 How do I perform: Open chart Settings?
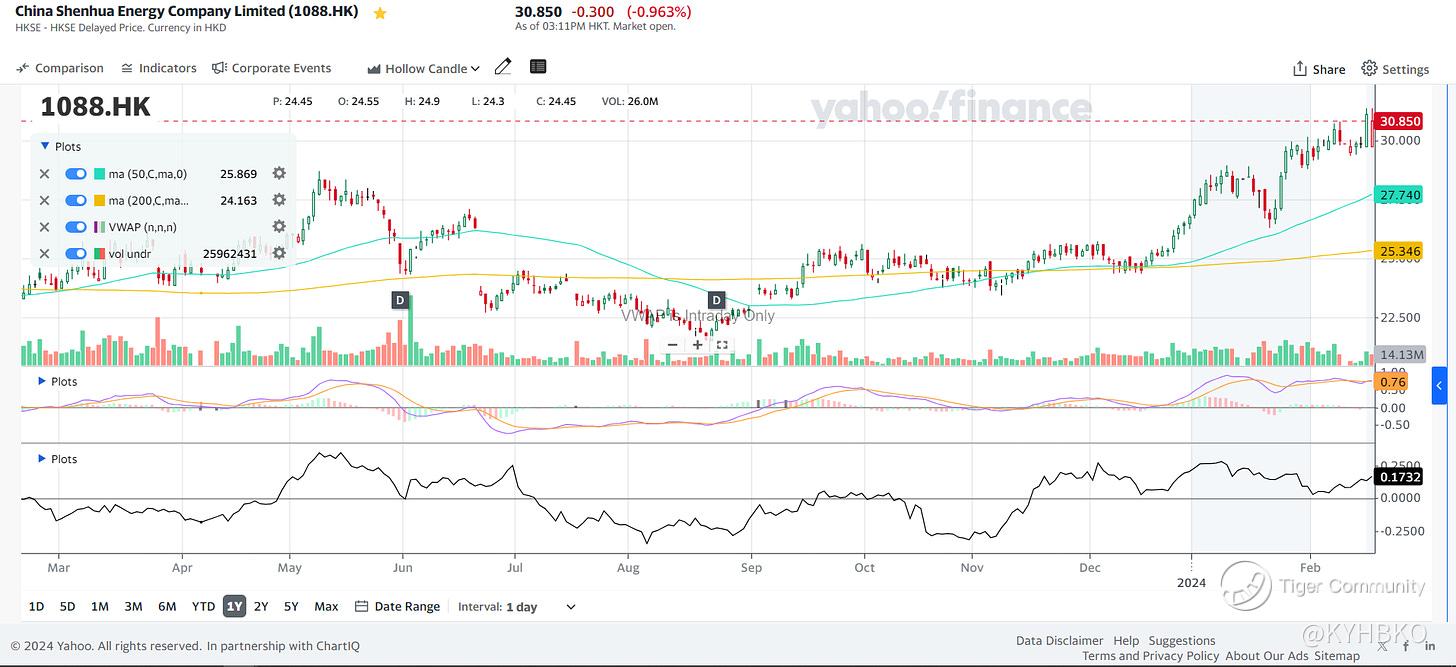pyautogui.click(x=1395, y=69)
